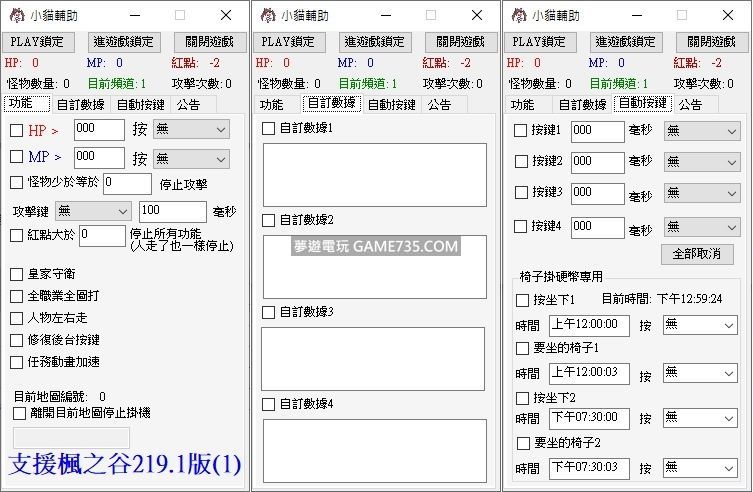This screenshot has height=492, width=753.
Task: Open the HP key dropdown in left window
Action: point(191,130)
